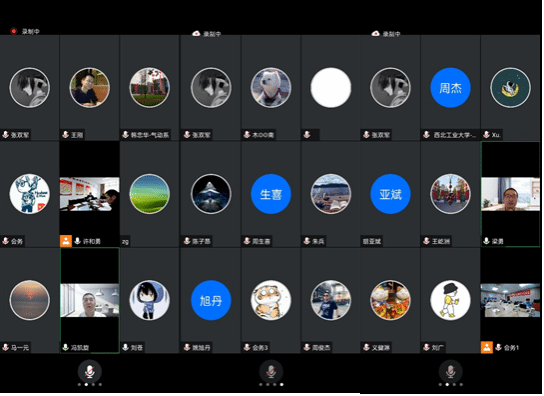Click the mic icon beside 刘苍's name

point(126,347)
